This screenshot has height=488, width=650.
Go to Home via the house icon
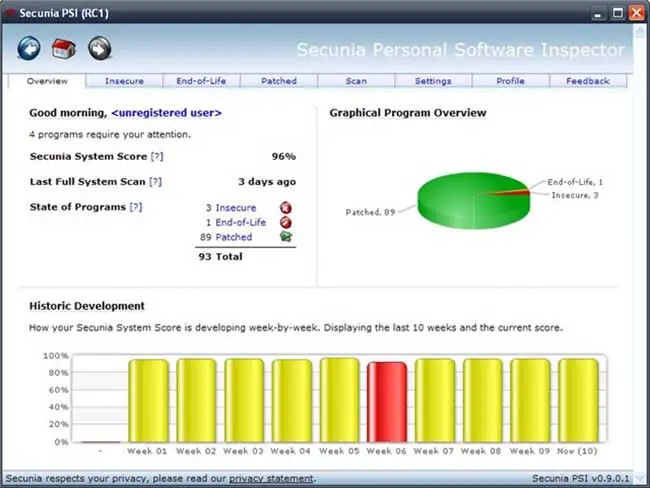63,49
